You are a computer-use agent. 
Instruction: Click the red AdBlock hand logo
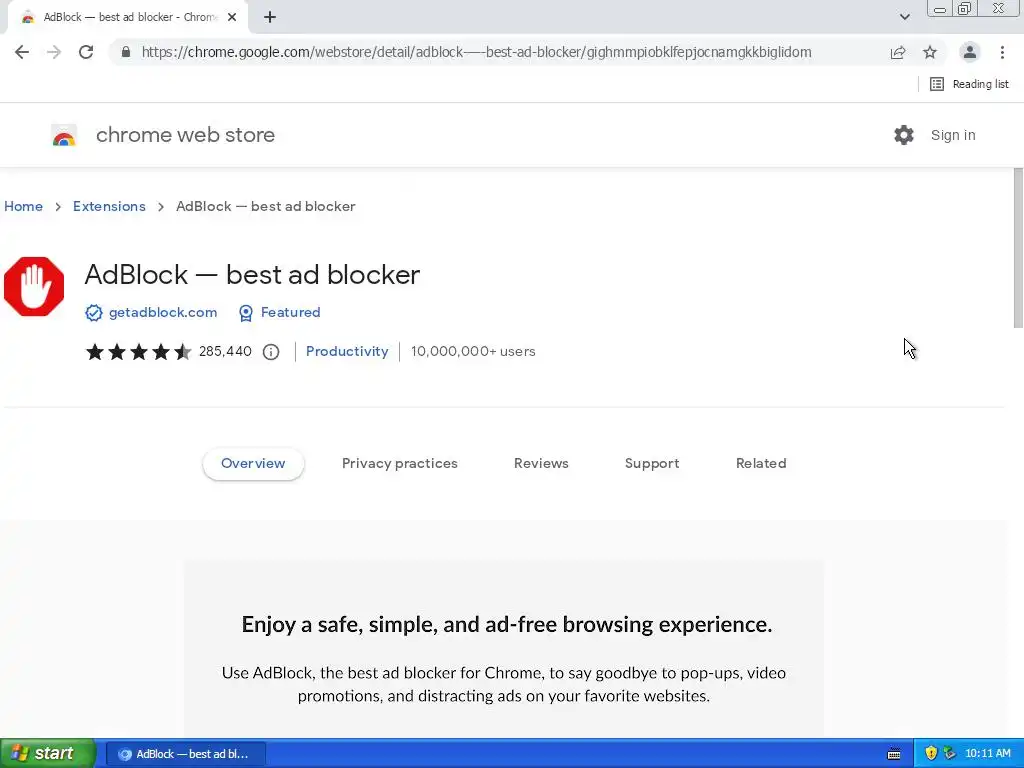tap(34, 287)
